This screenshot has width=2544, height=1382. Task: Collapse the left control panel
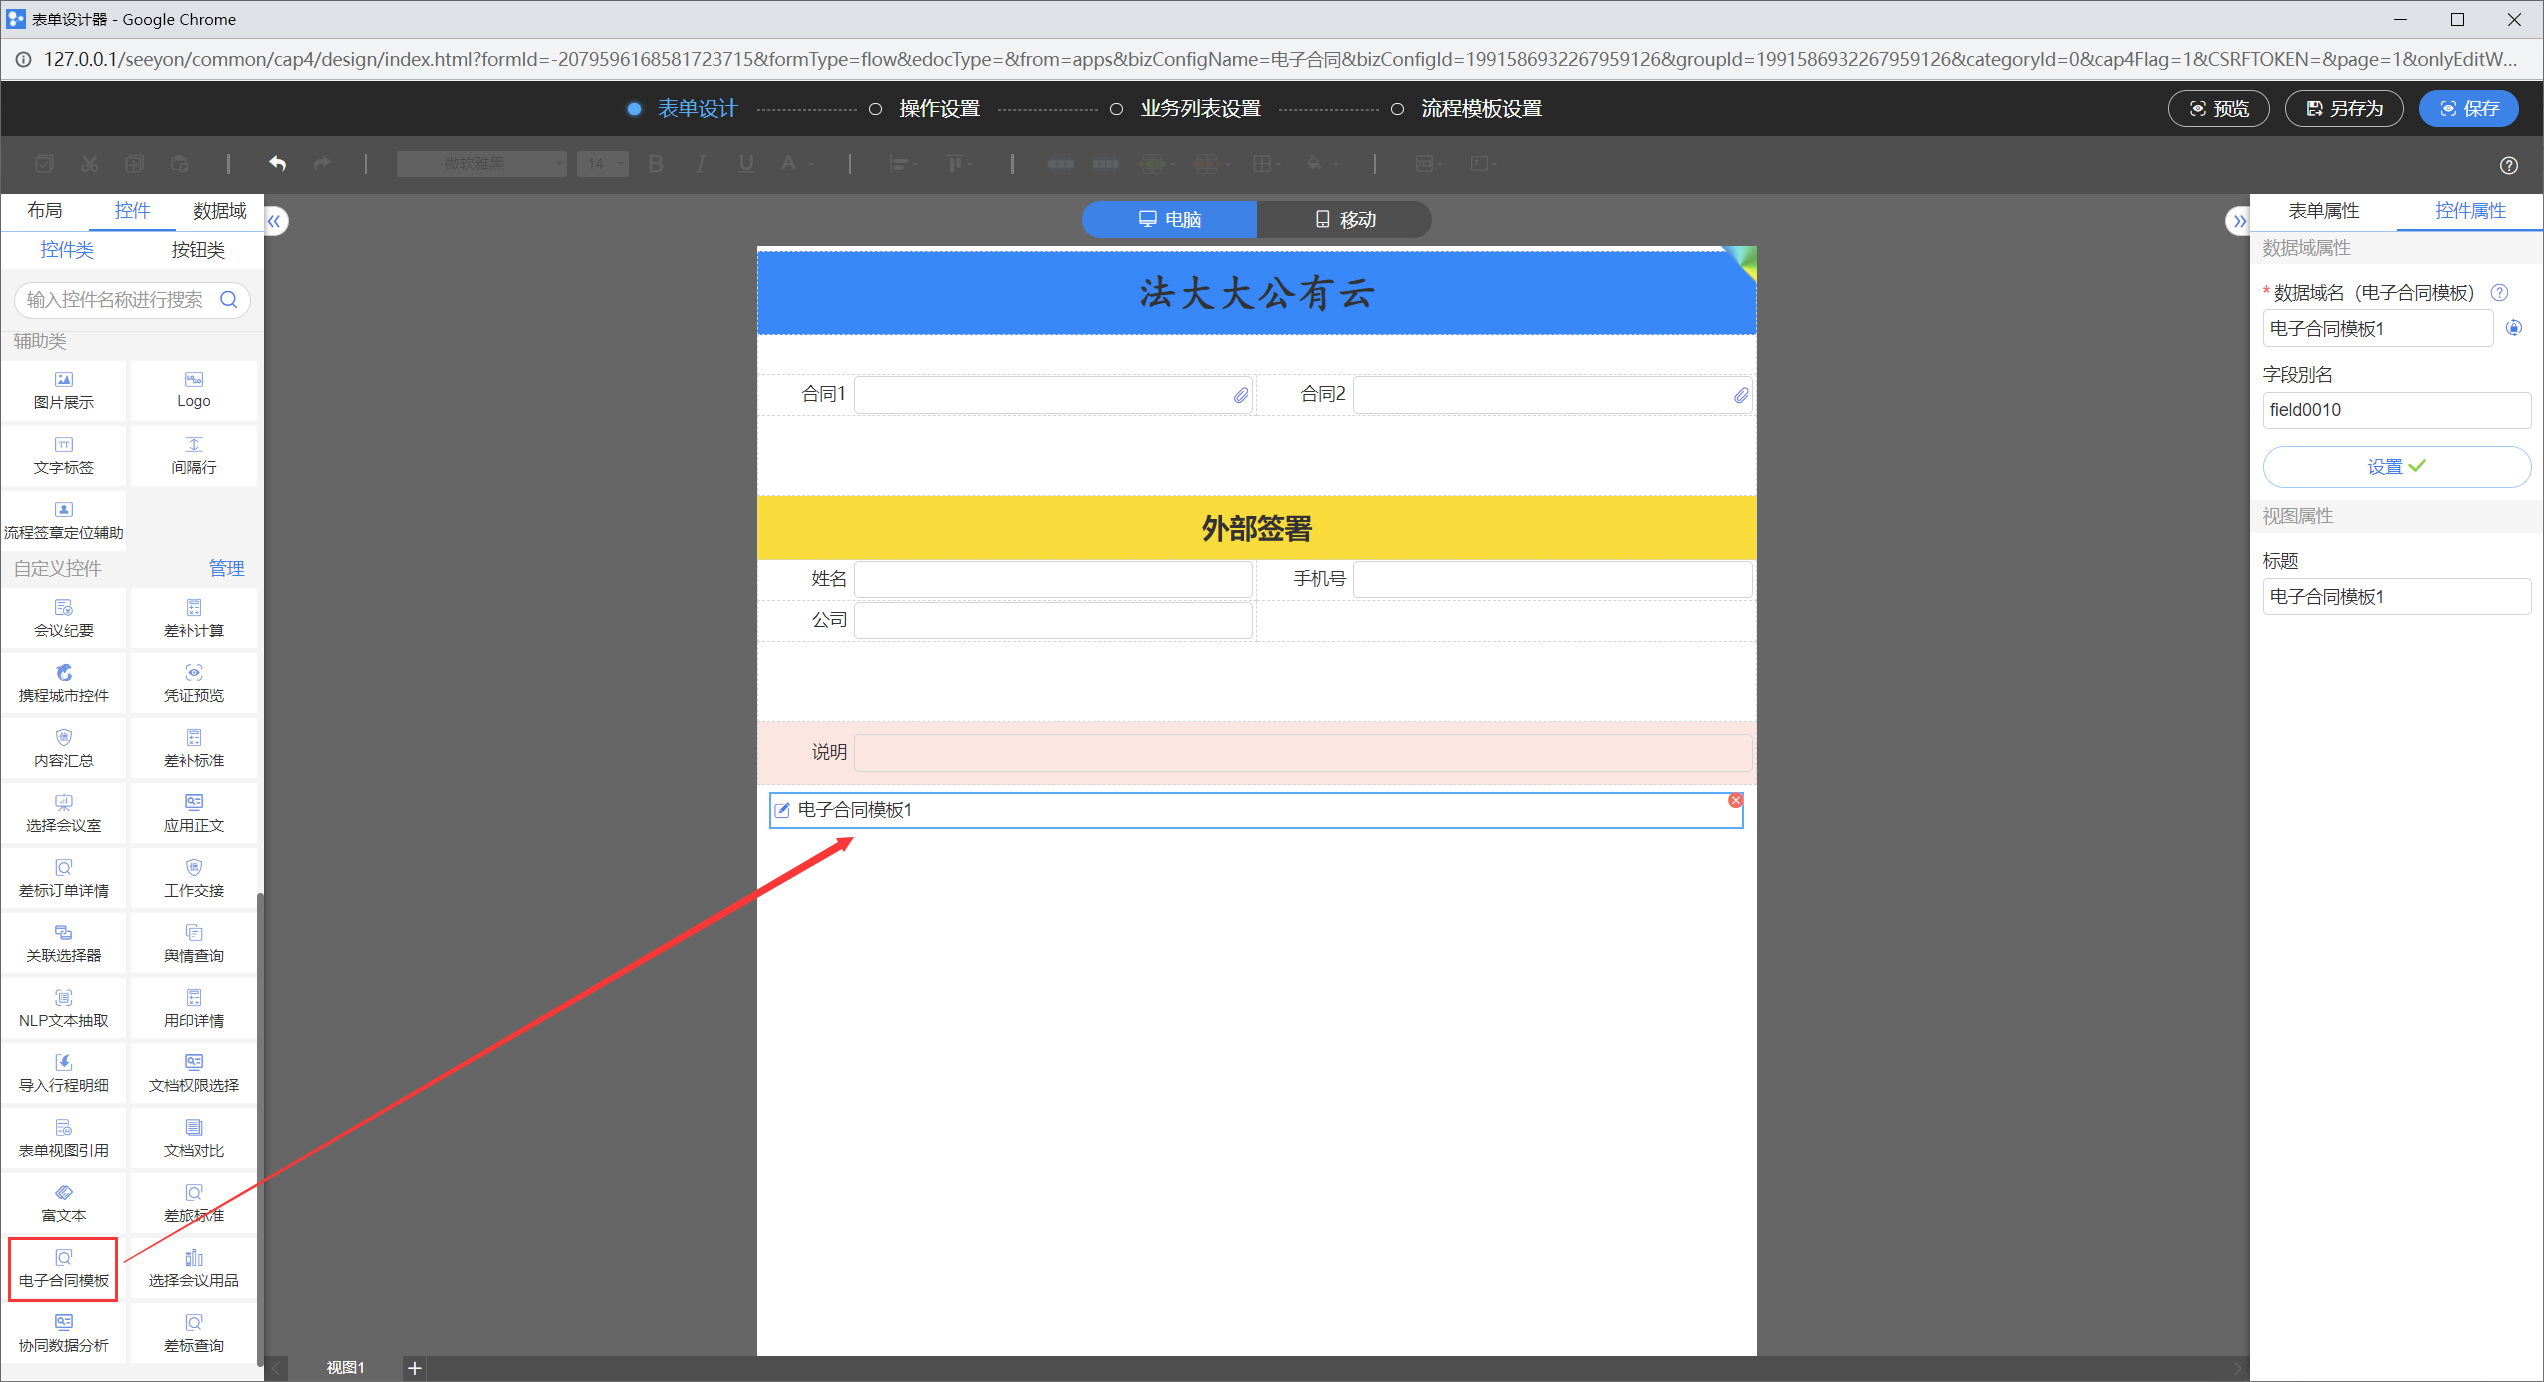click(275, 221)
